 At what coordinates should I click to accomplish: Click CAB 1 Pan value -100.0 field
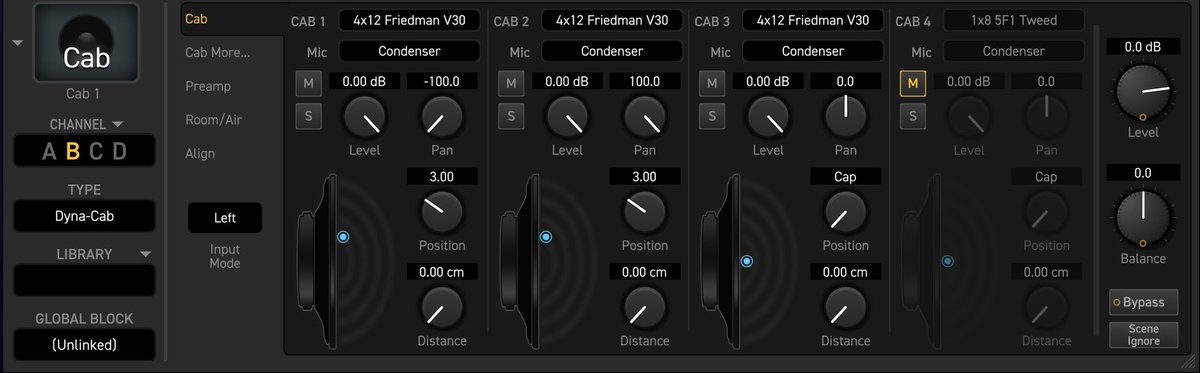(x=442, y=81)
